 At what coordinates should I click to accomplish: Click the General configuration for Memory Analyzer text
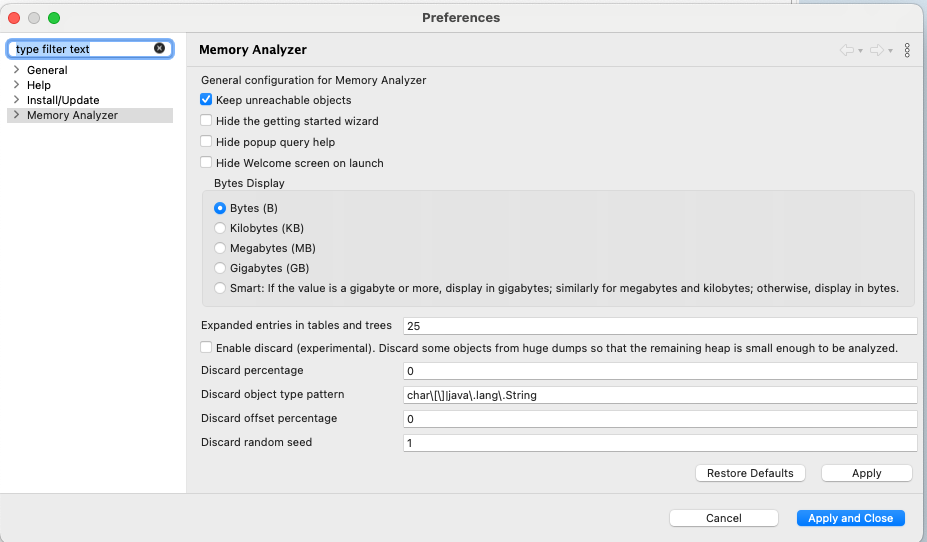(313, 80)
